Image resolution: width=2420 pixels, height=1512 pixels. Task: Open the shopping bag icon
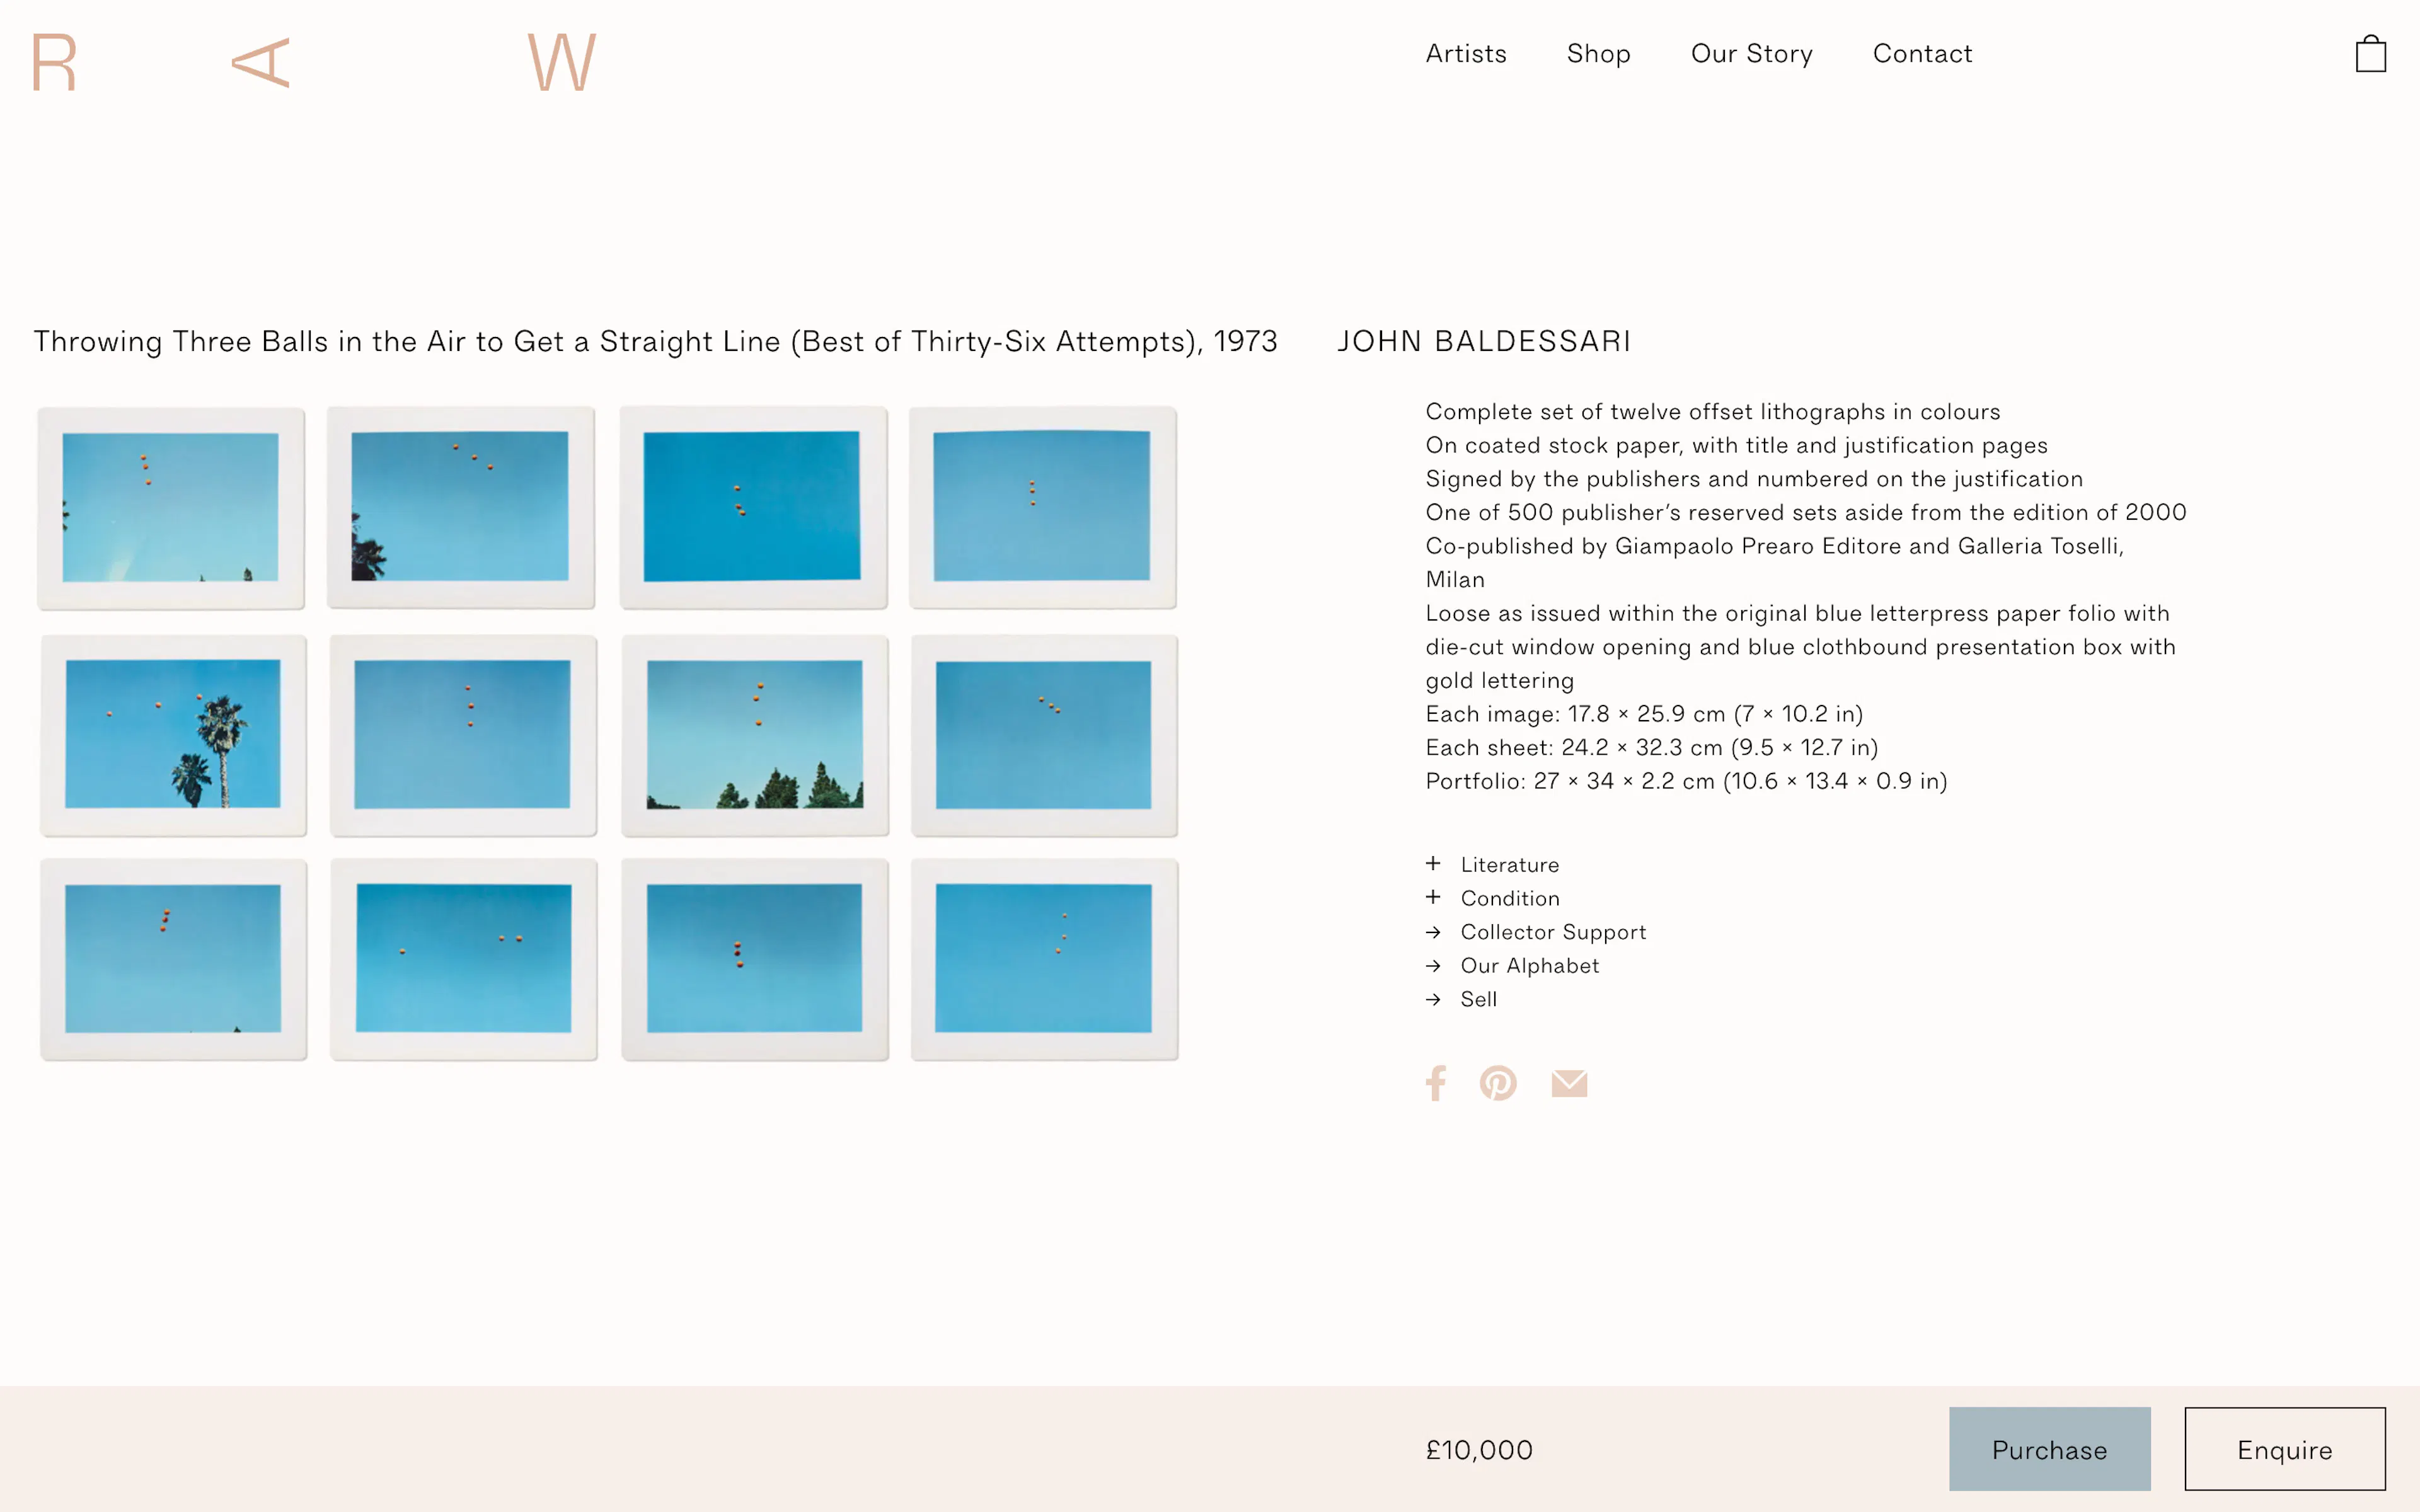(2370, 54)
